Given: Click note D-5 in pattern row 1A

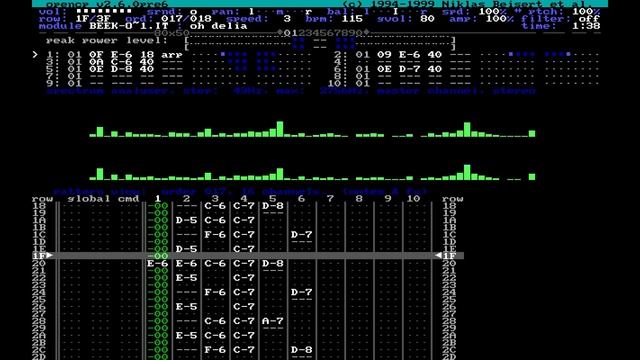Looking at the screenshot, I should (x=187, y=220).
